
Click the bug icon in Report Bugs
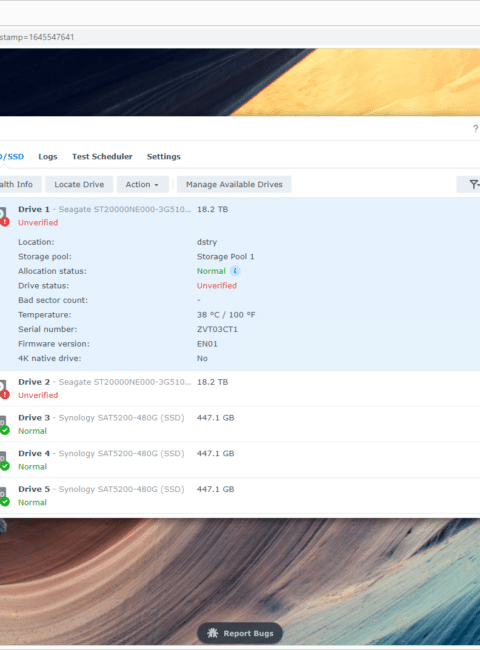coord(213,633)
